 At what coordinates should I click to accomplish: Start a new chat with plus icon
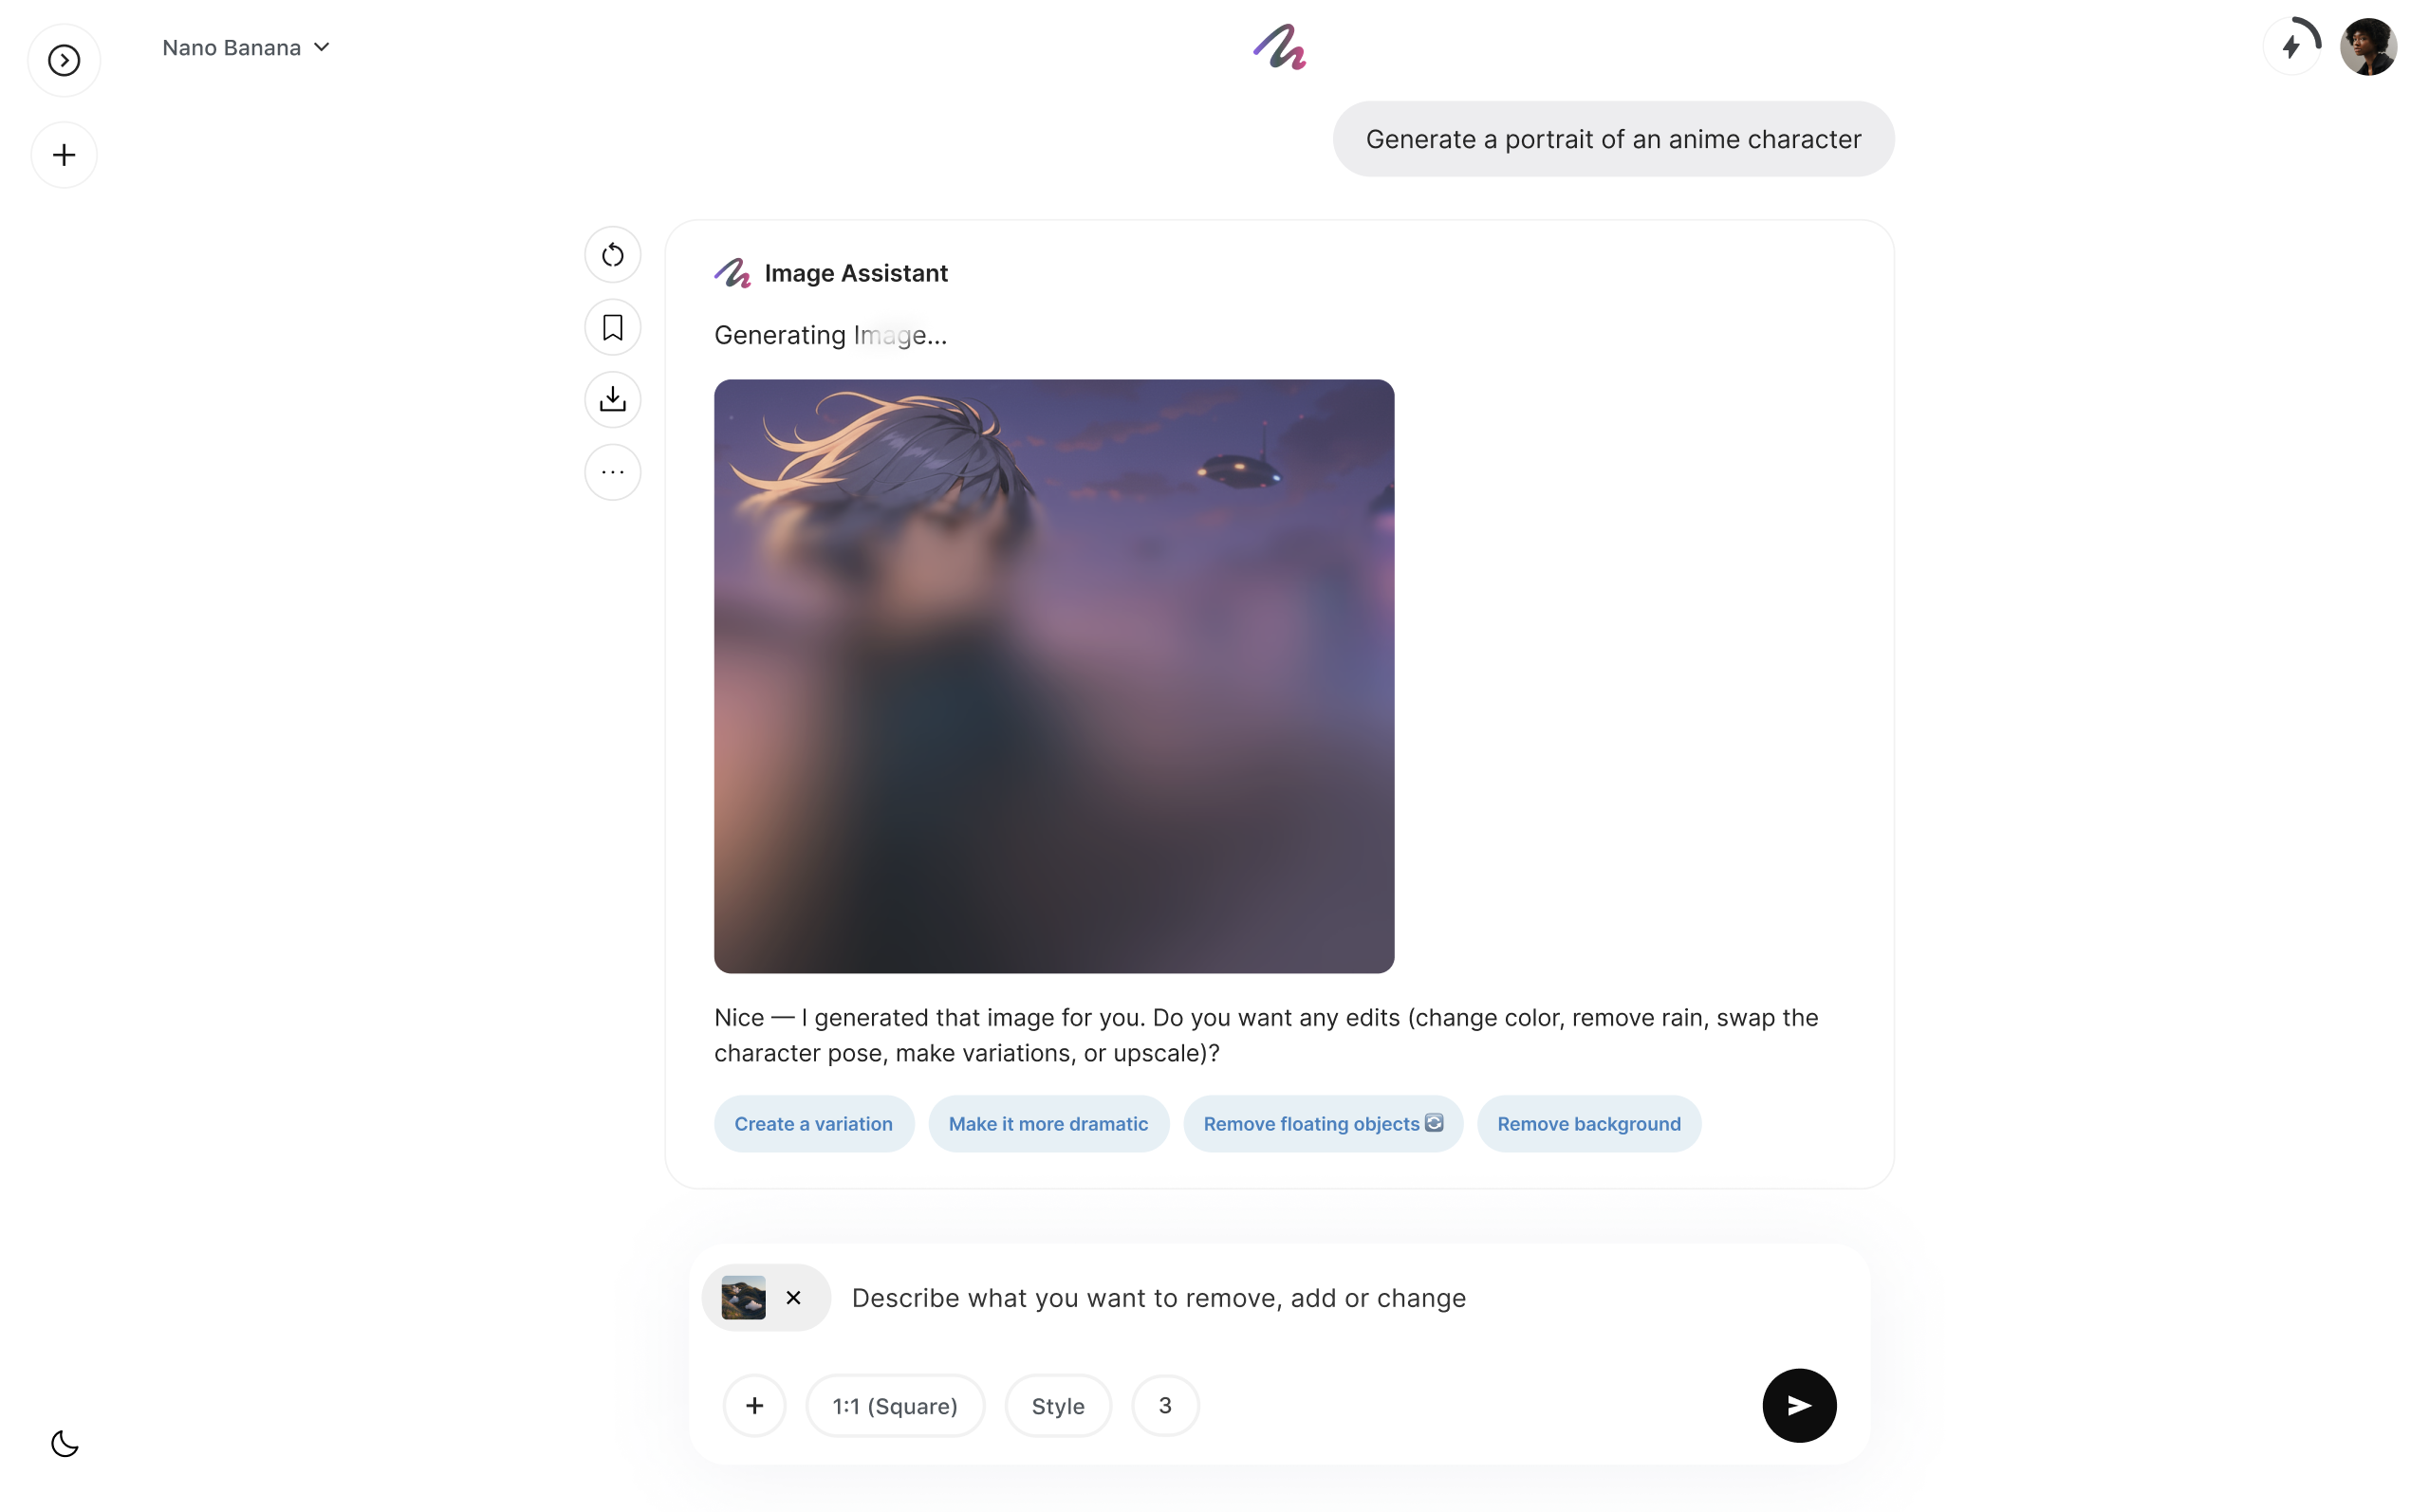(64, 155)
